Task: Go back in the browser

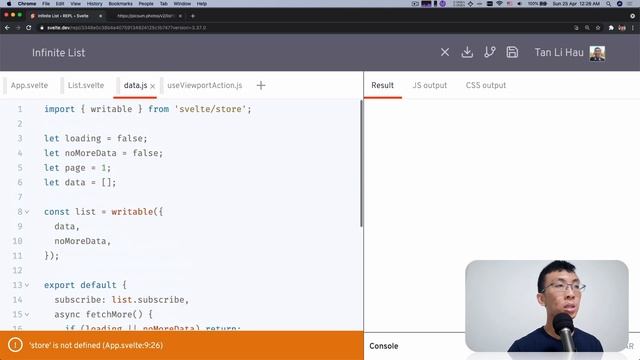Action: [x=7, y=28]
